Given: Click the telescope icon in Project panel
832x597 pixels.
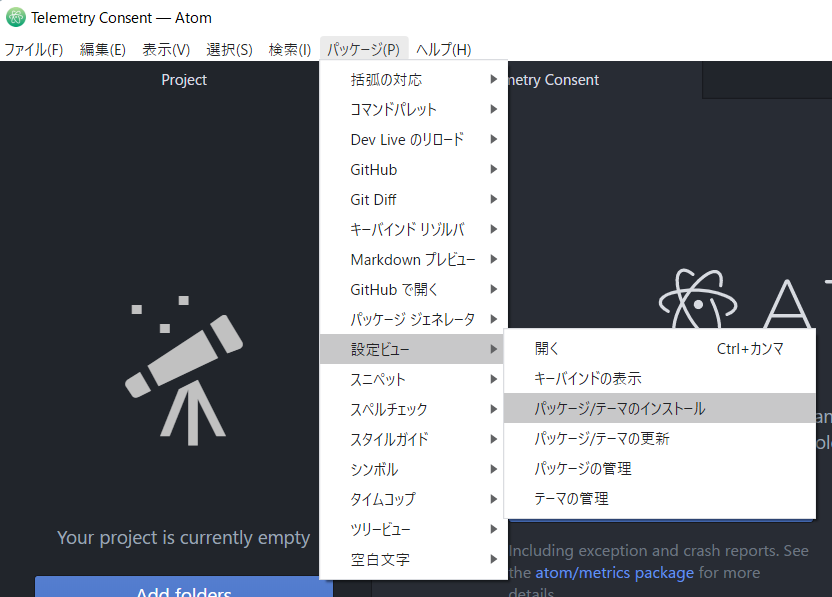Looking at the screenshot, I should click(x=184, y=370).
